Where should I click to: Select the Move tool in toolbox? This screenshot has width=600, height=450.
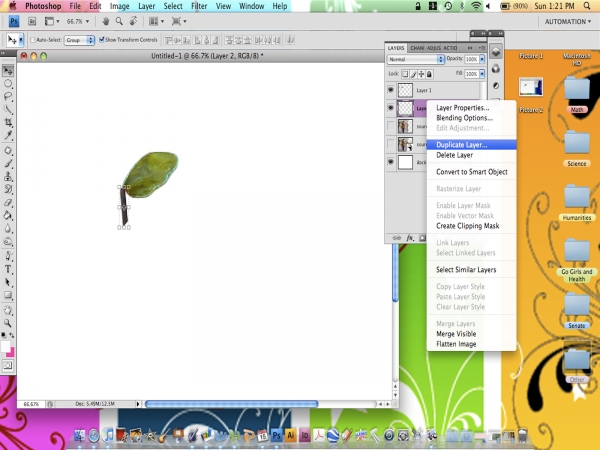point(8,71)
